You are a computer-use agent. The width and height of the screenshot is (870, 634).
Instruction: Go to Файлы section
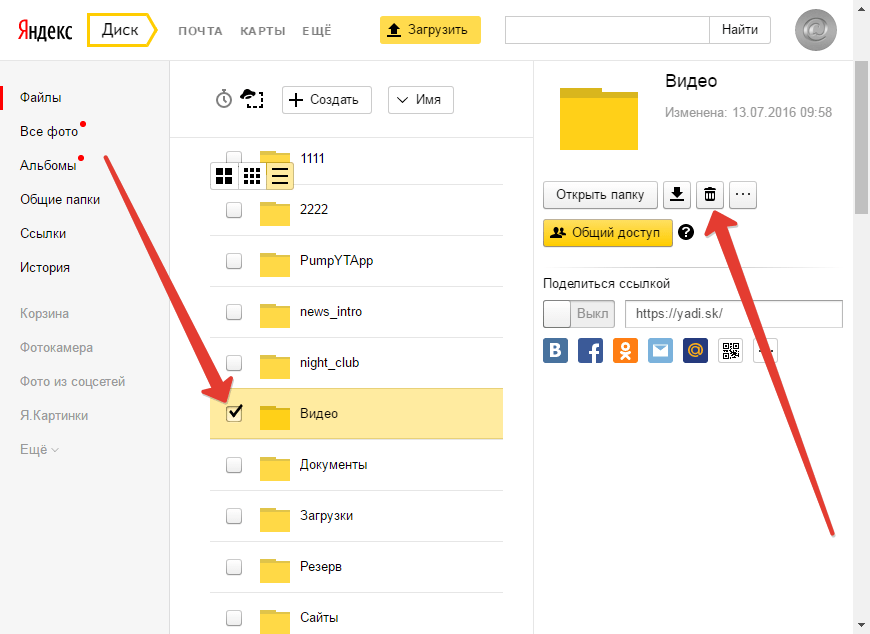41,98
